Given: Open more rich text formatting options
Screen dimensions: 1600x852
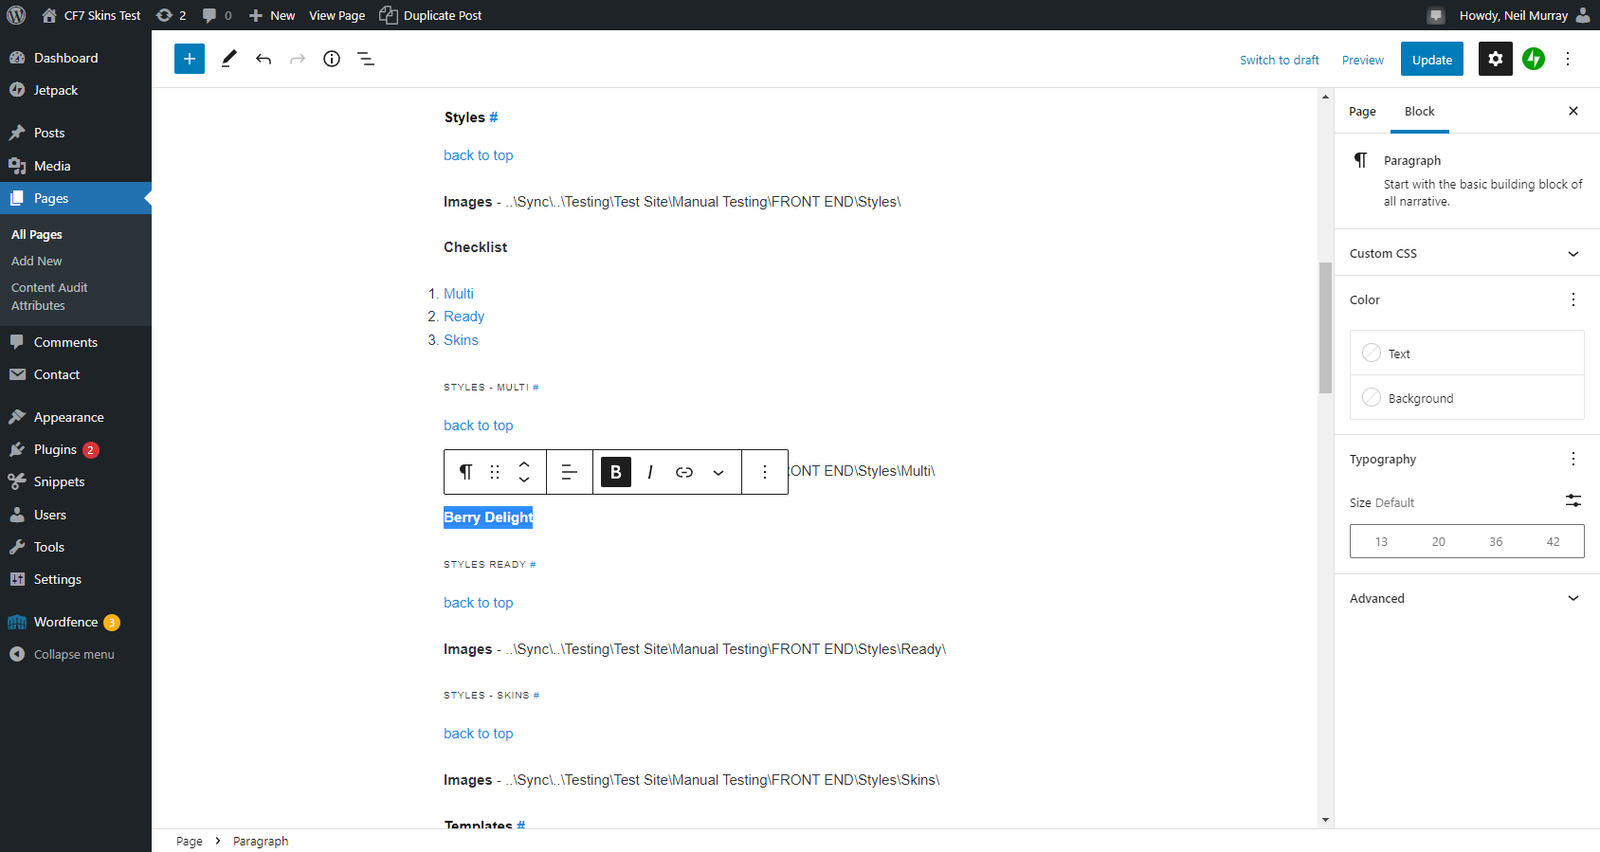Looking at the screenshot, I should pyautogui.click(x=718, y=472).
